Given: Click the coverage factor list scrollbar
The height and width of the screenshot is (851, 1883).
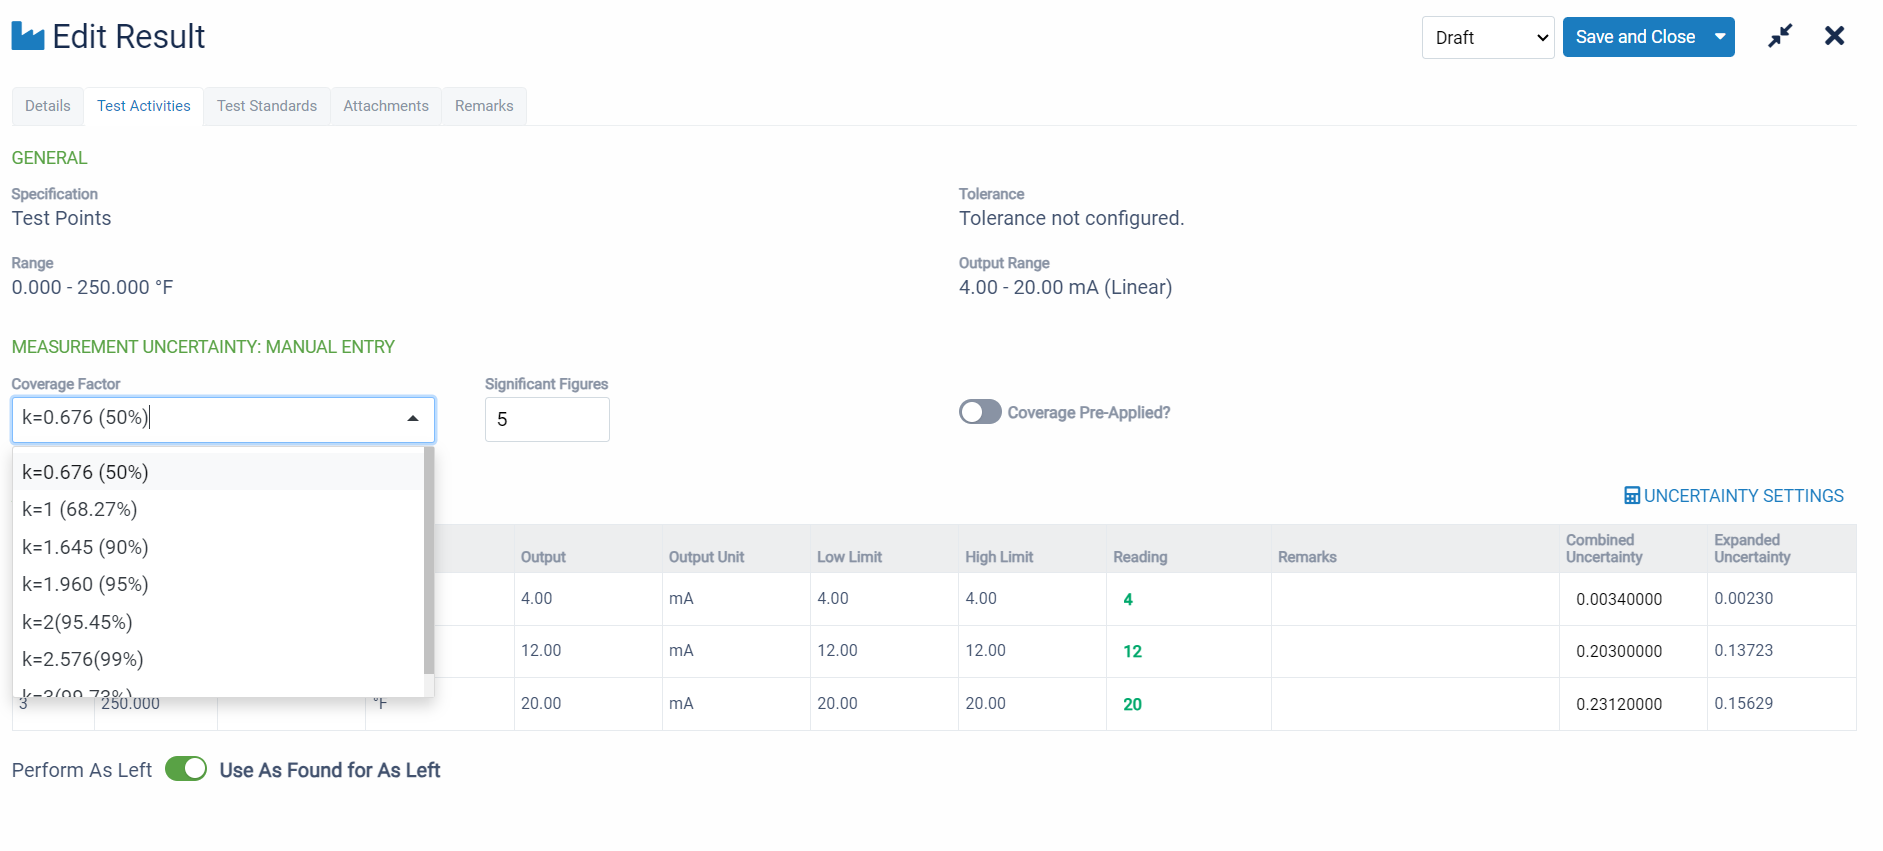Looking at the screenshot, I should click(x=429, y=560).
